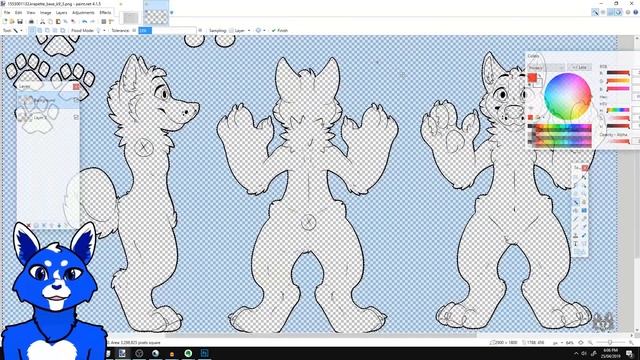Image resolution: width=640 pixels, height=360 pixels.
Task: Select the Eraser tool
Action: tap(584, 219)
